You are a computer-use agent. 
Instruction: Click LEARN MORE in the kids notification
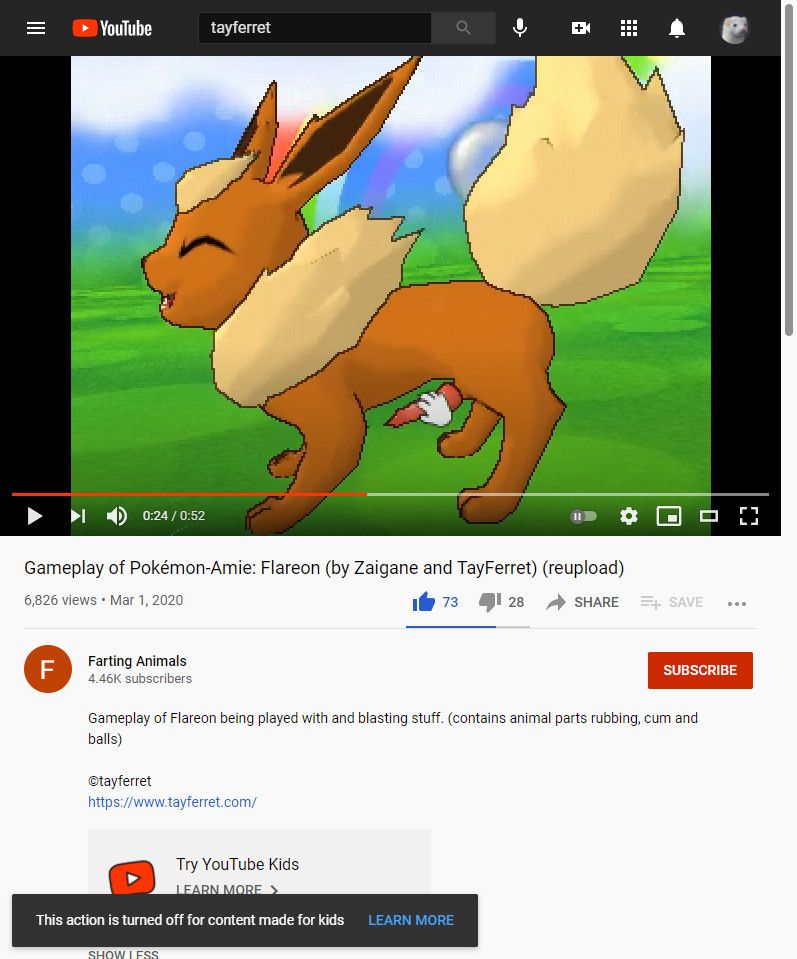(x=411, y=920)
